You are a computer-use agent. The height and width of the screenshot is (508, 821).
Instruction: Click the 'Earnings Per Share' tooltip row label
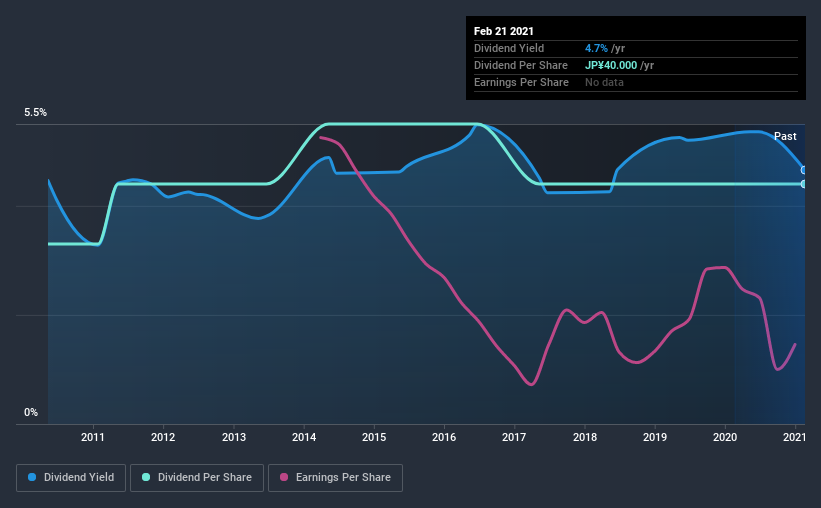[521, 82]
